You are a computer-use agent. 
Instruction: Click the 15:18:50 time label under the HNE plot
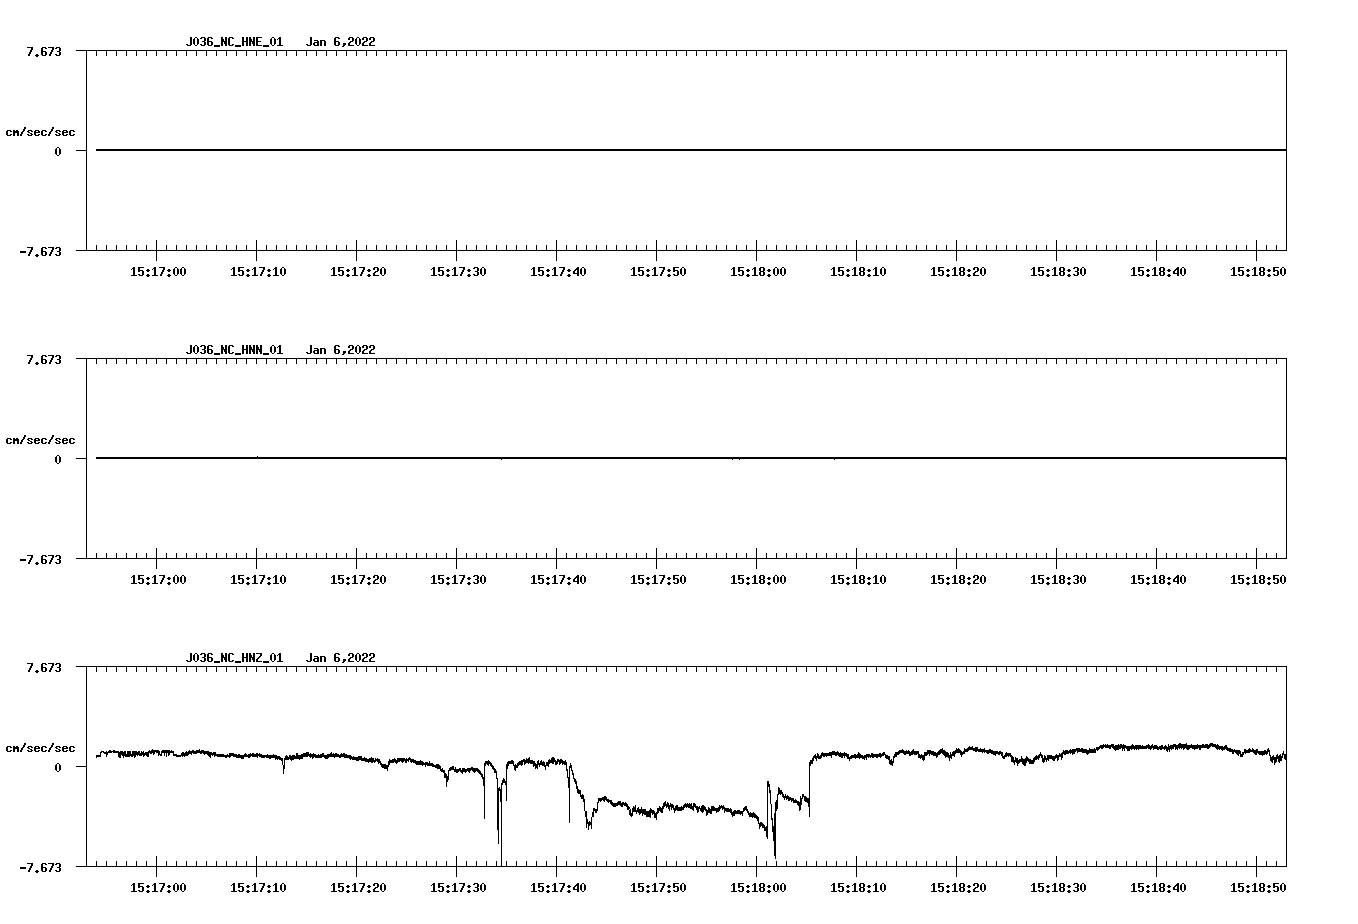[1258, 271]
